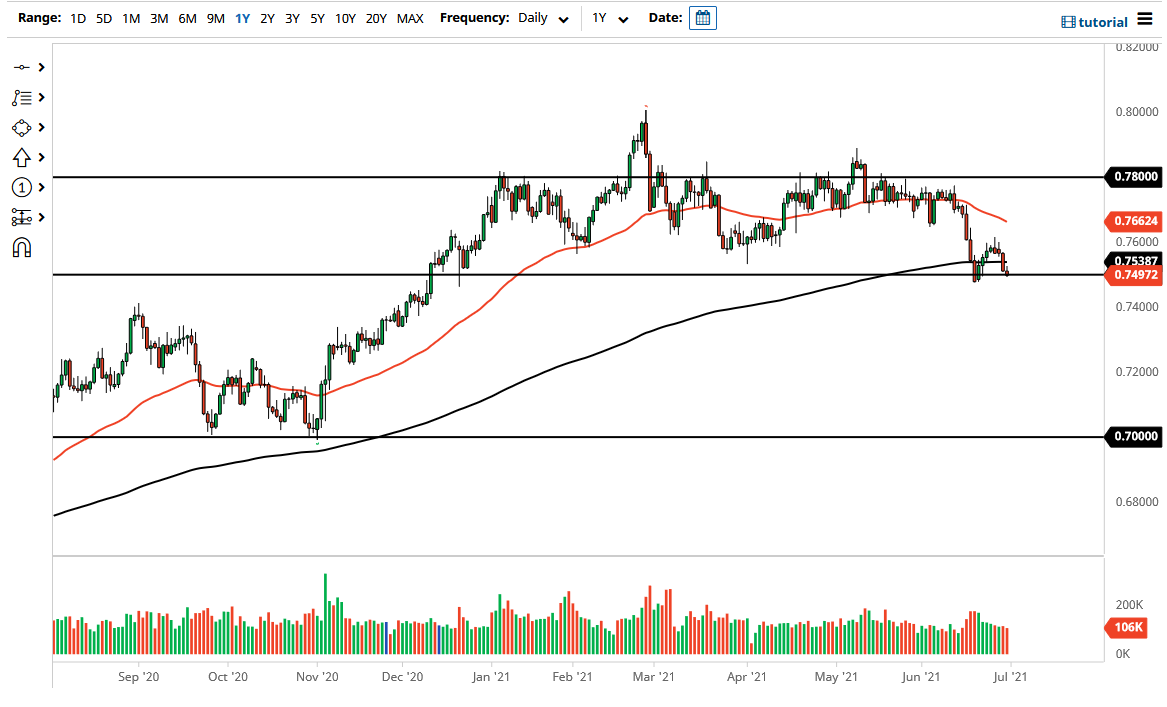
Task: Open the Date calendar picker
Action: (x=702, y=17)
